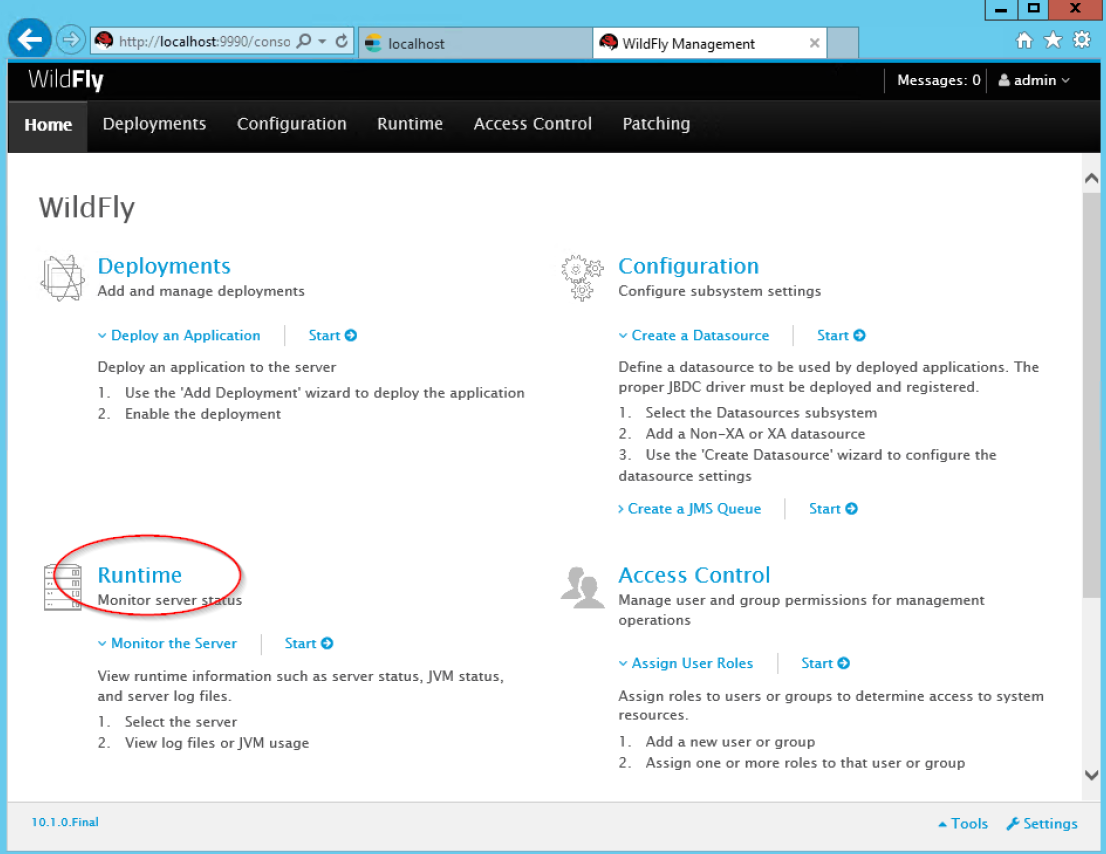Switch to the Patching tab
The height and width of the screenshot is (854, 1106).
tap(656, 124)
